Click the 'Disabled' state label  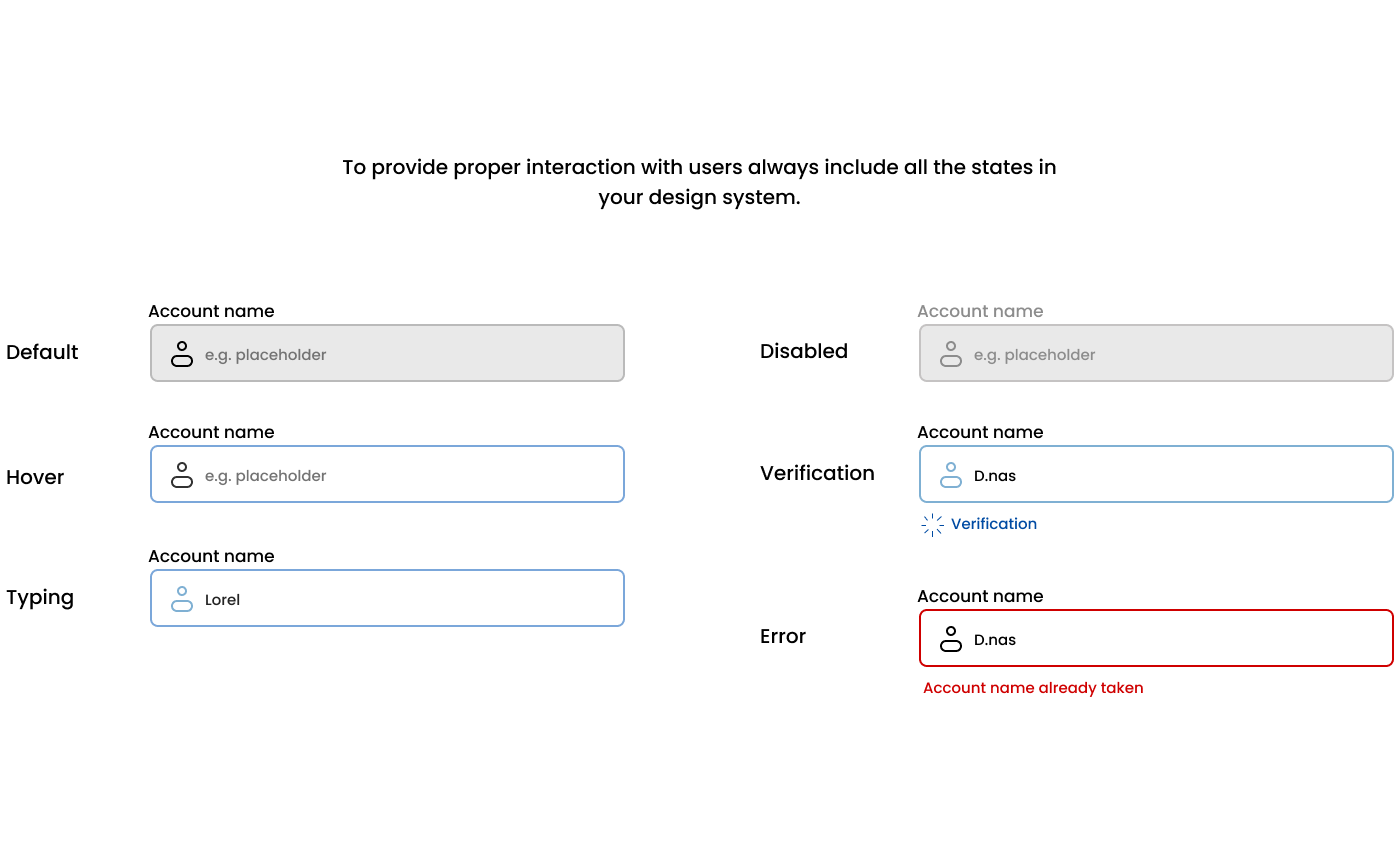(804, 351)
